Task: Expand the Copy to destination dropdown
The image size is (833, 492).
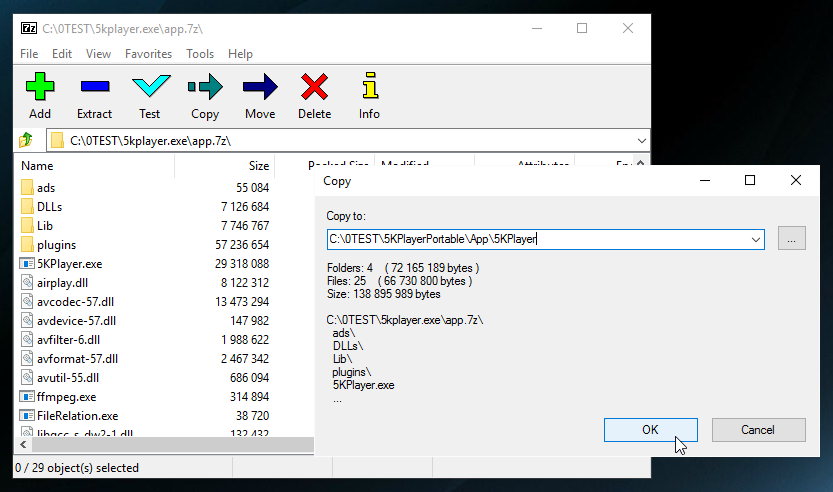Action: [x=755, y=240]
